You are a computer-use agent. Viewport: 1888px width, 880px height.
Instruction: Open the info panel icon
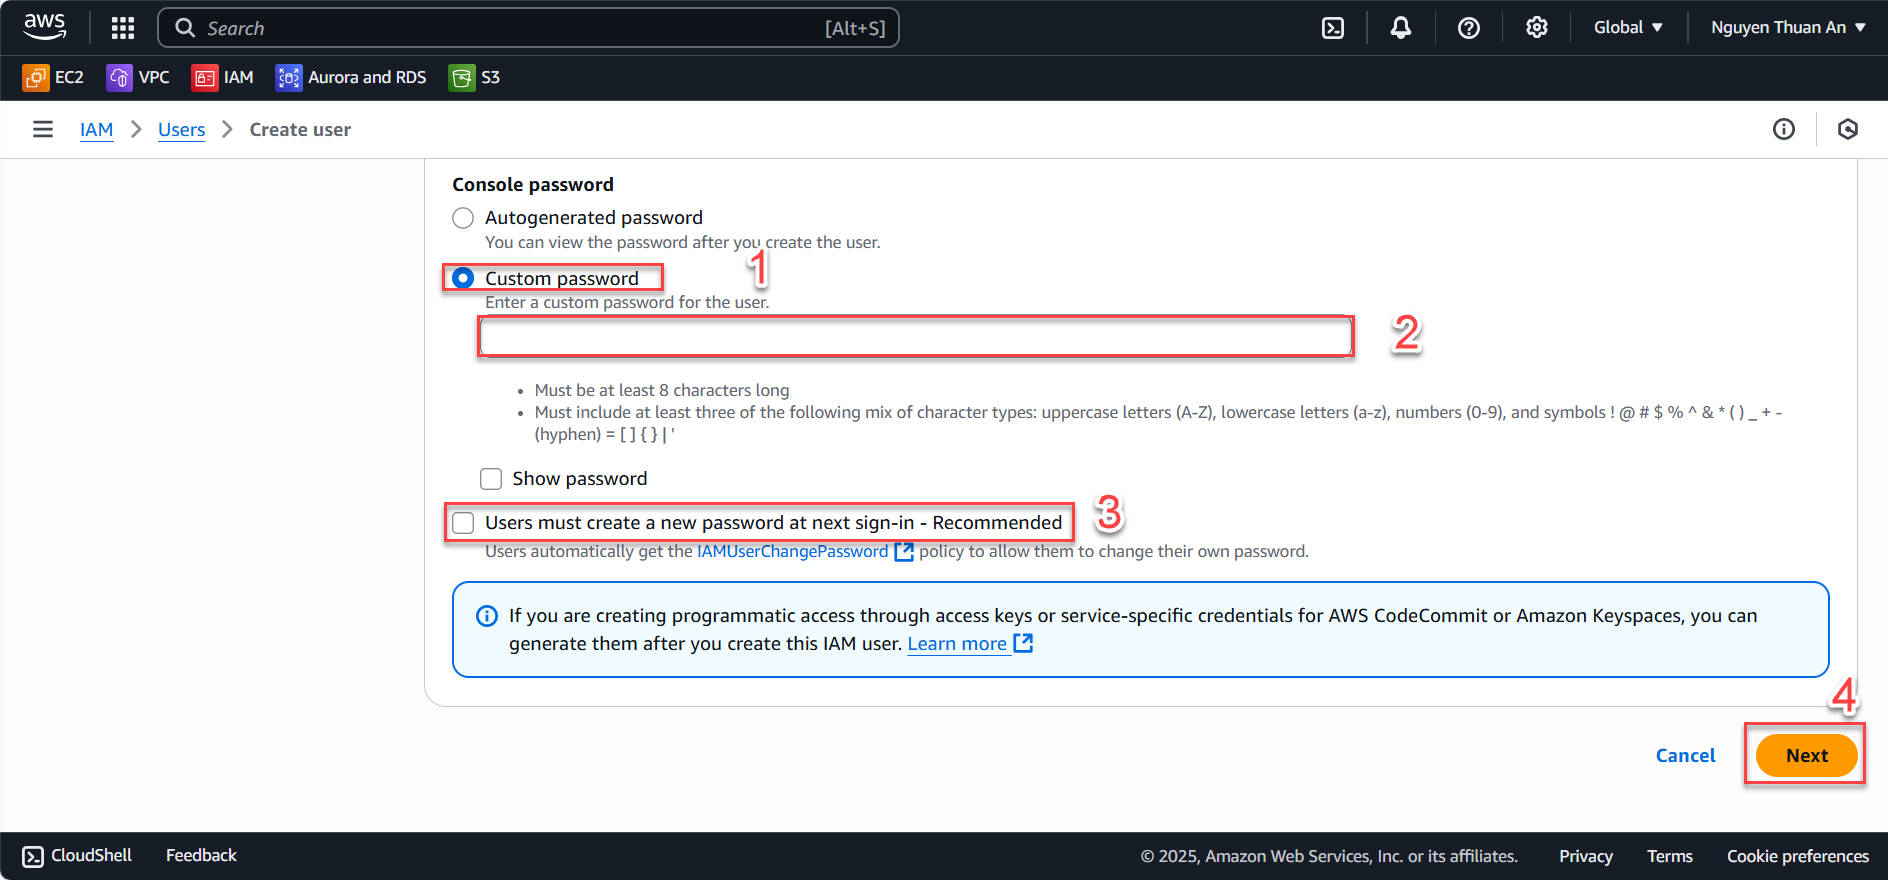coord(1784,129)
